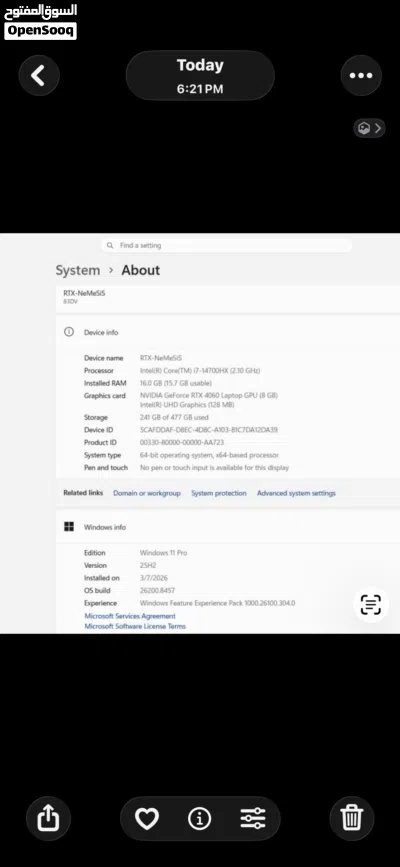Tap the share icon
The image size is (400, 867).
coord(48,818)
